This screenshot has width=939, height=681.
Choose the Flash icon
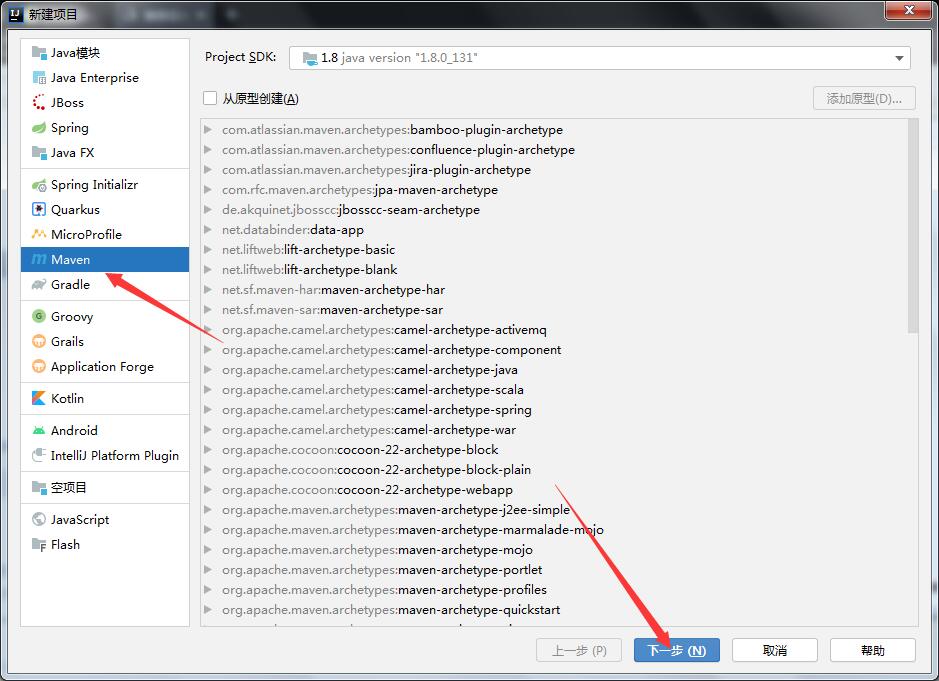click(x=39, y=544)
